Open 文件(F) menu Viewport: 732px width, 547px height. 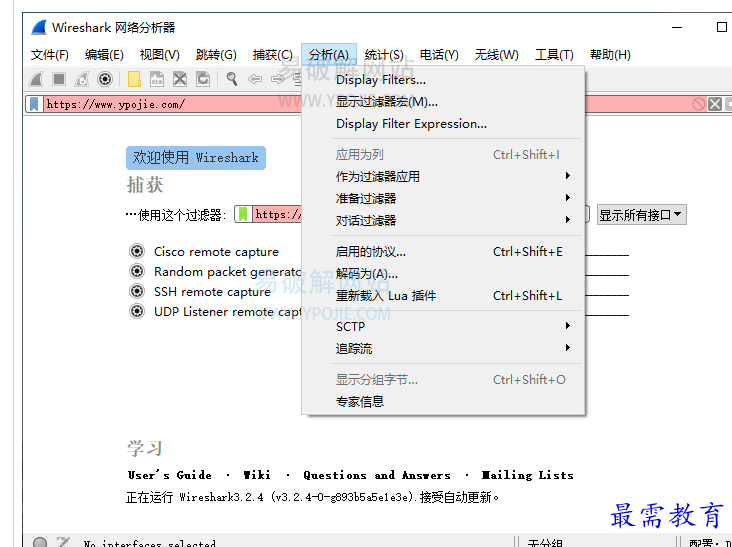(49, 55)
